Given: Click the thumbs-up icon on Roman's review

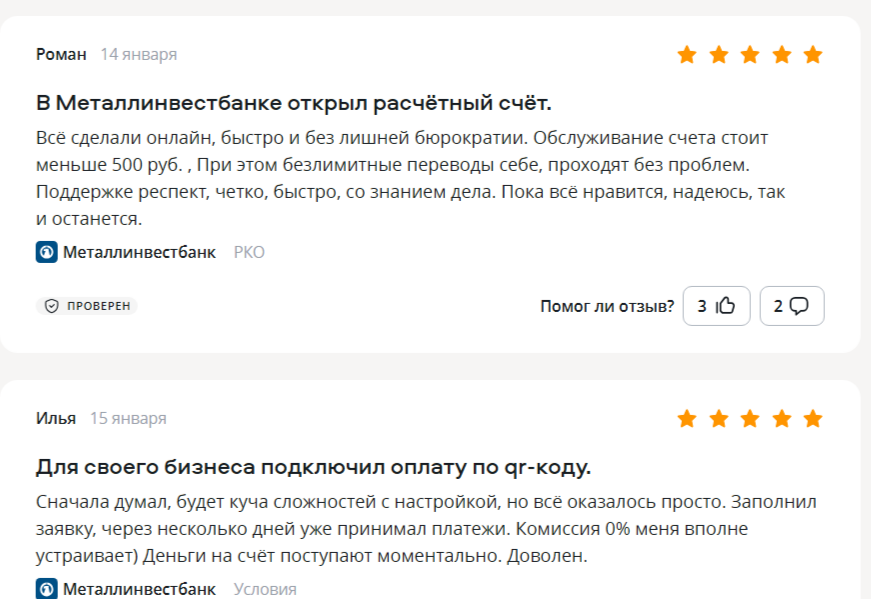Looking at the screenshot, I should tap(726, 306).
